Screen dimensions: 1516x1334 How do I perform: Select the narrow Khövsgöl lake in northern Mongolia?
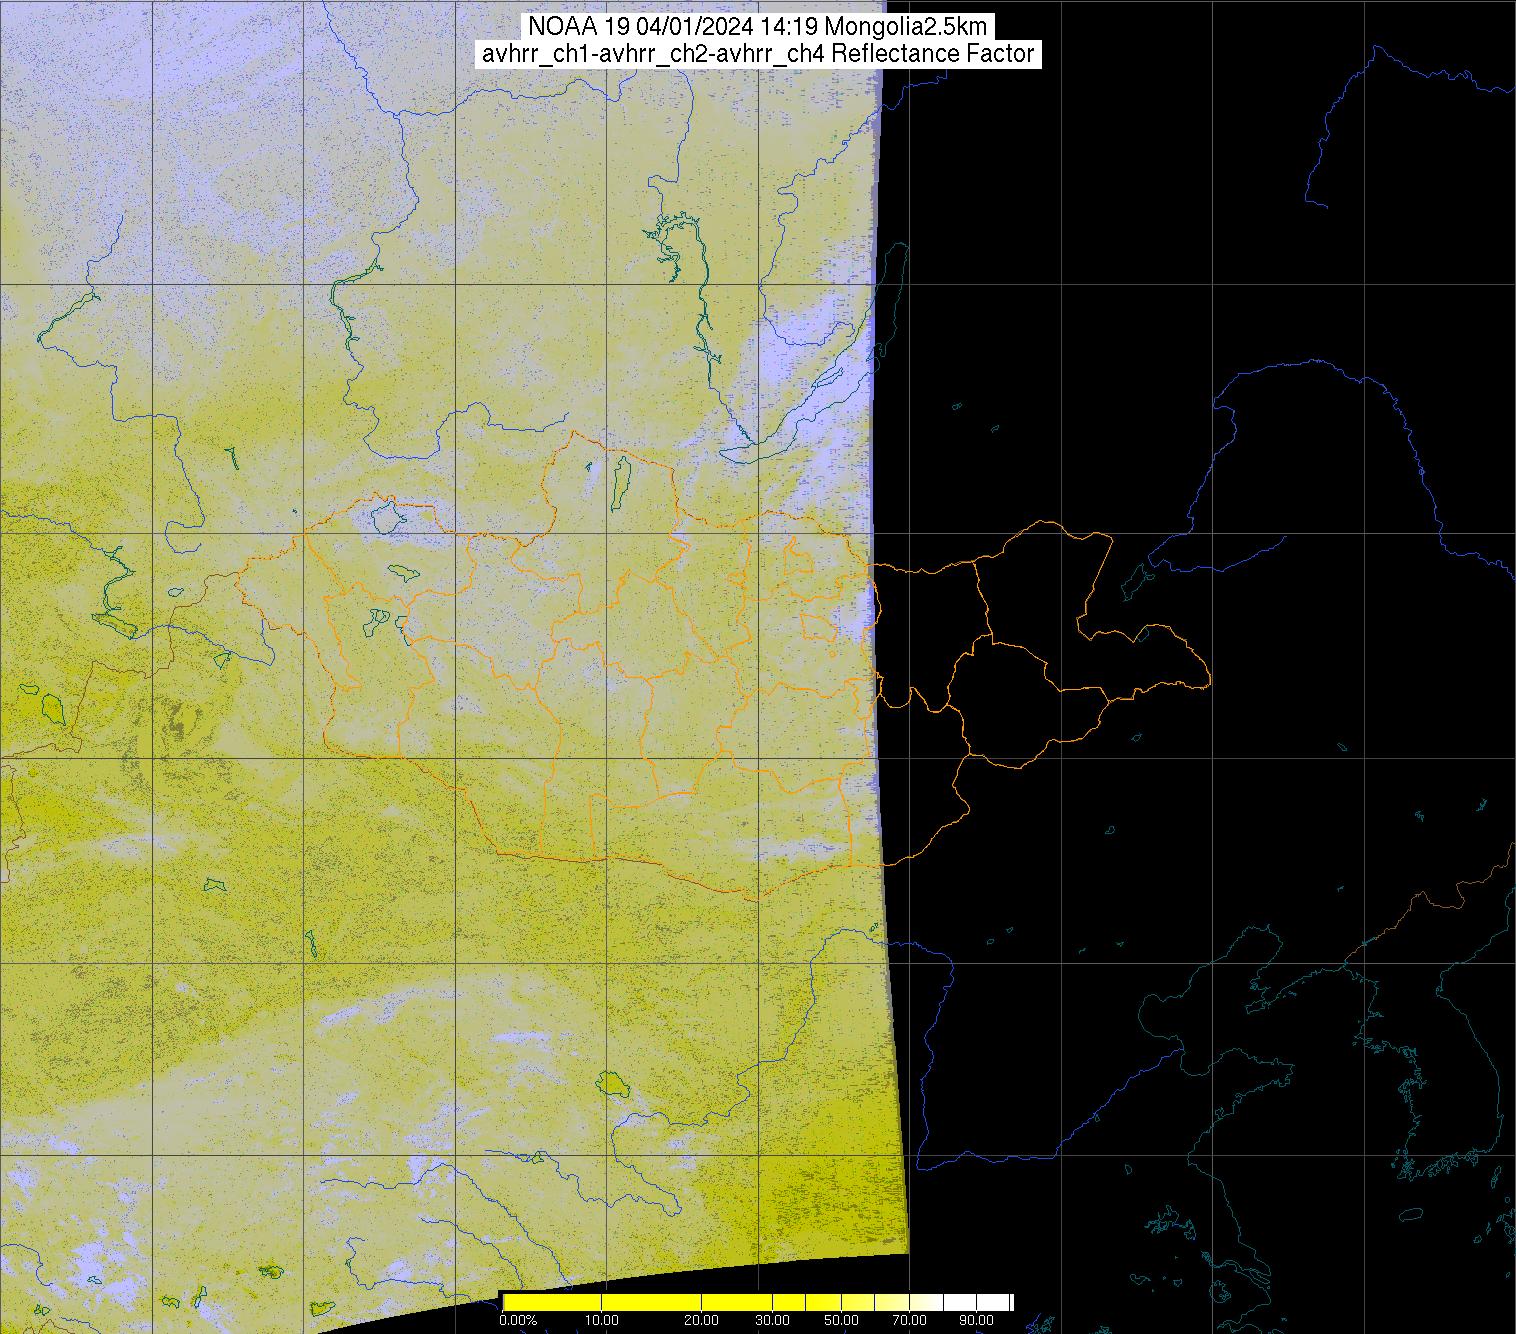620,478
